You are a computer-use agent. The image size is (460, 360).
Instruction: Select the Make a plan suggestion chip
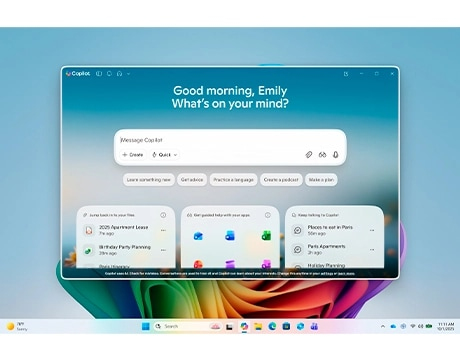pyautogui.click(x=321, y=180)
